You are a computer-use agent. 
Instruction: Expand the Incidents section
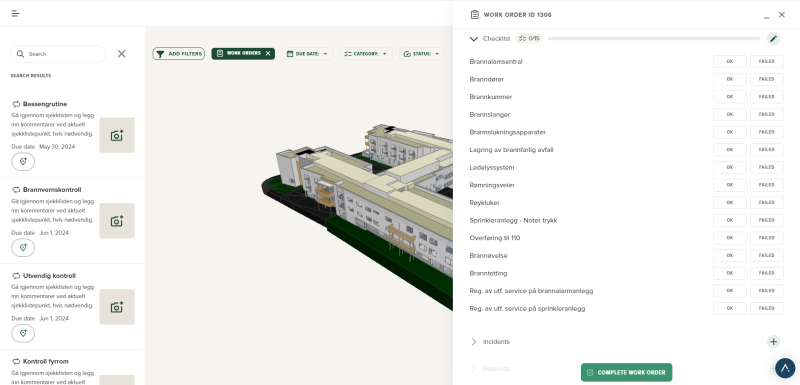[x=474, y=342]
